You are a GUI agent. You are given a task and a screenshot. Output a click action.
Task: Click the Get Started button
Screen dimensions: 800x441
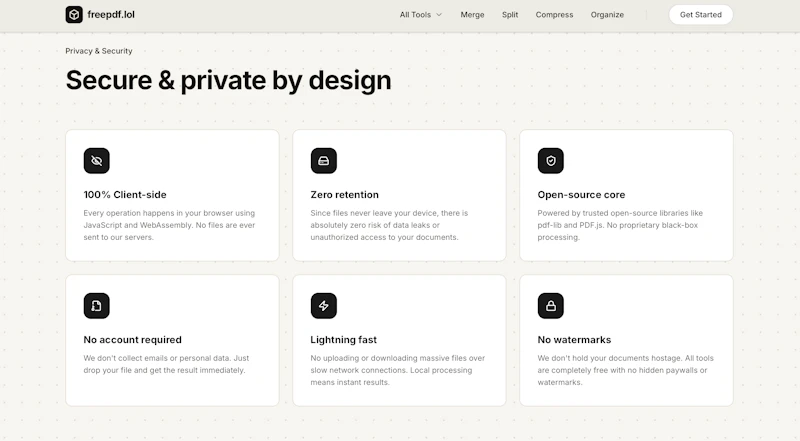click(701, 15)
